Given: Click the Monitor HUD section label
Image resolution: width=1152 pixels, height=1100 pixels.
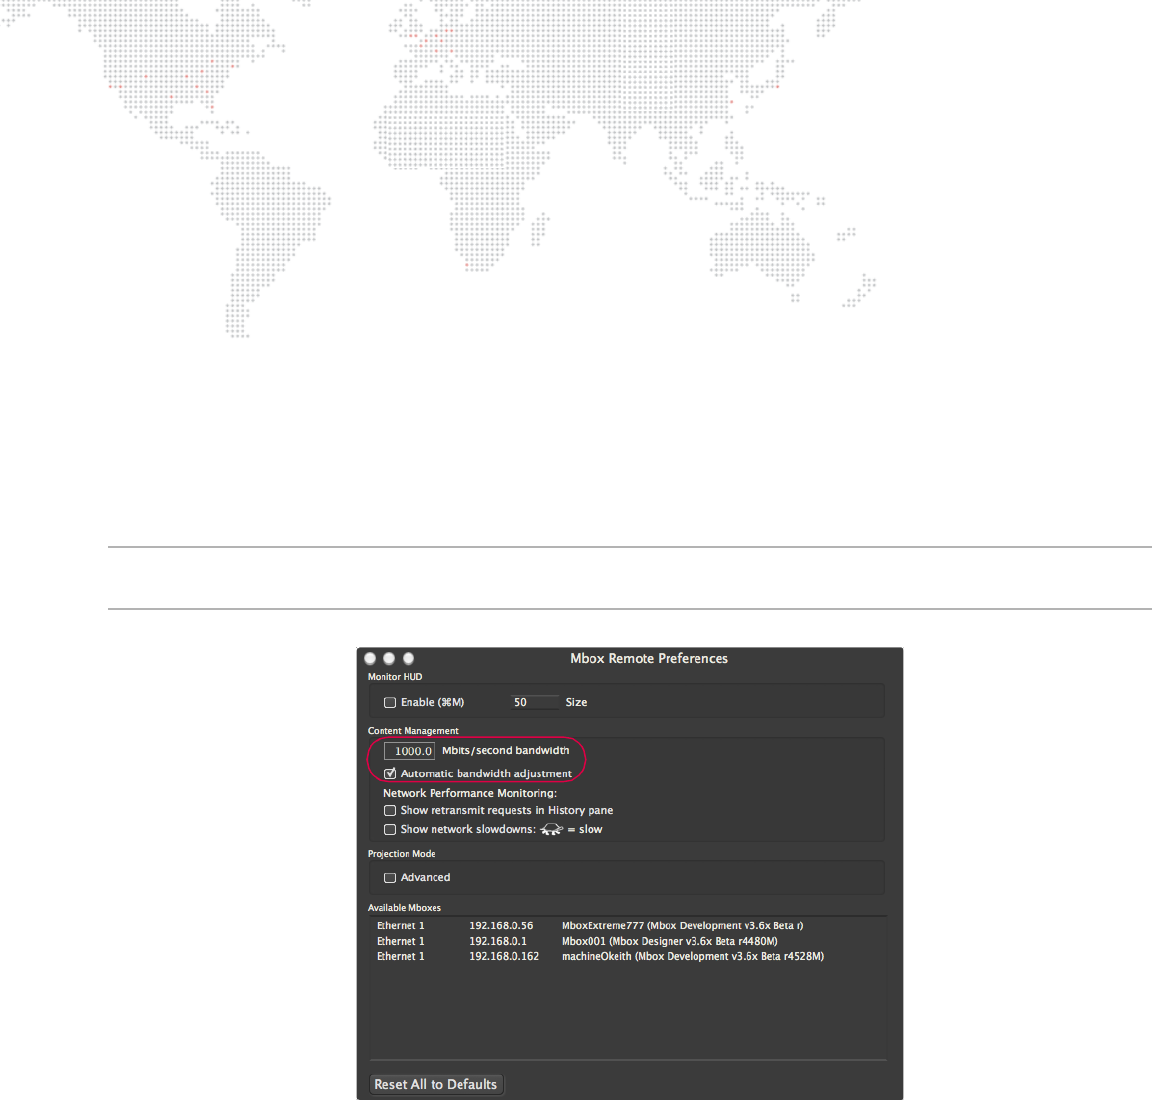Looking at the screenshot, I should (x=395, y=677).
